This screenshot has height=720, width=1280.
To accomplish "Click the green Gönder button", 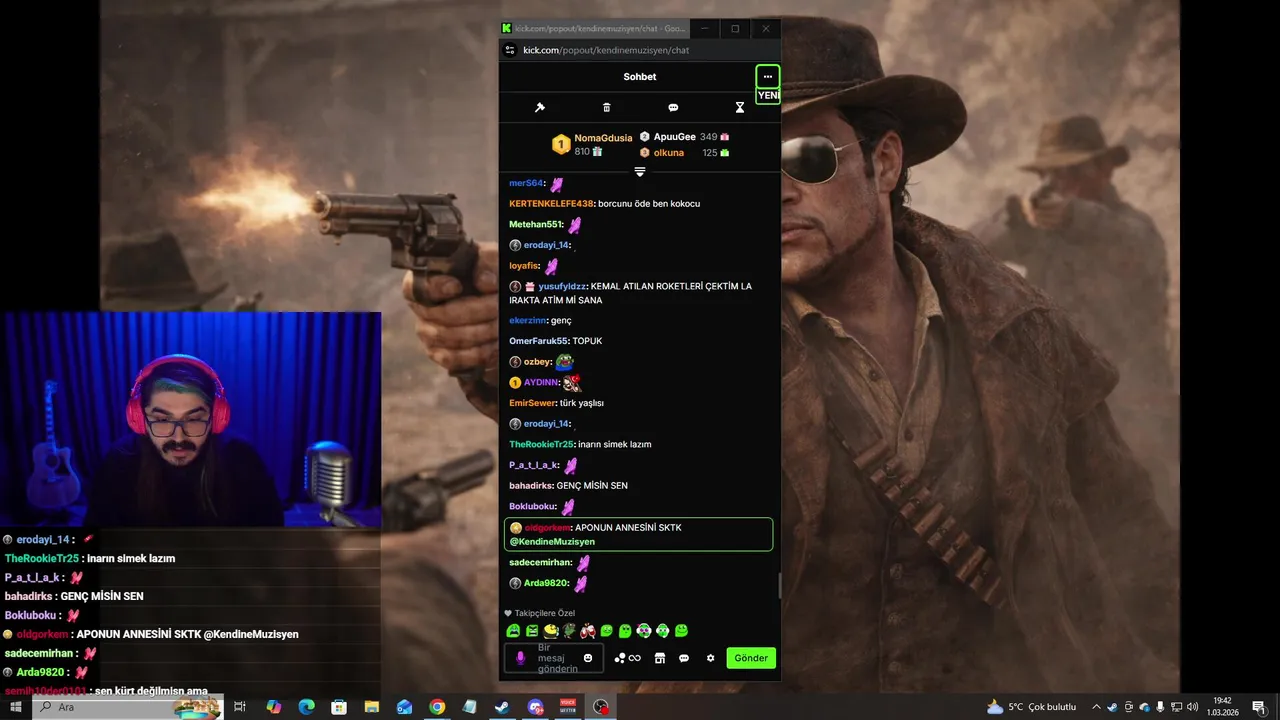I will (x=751, y=658).
